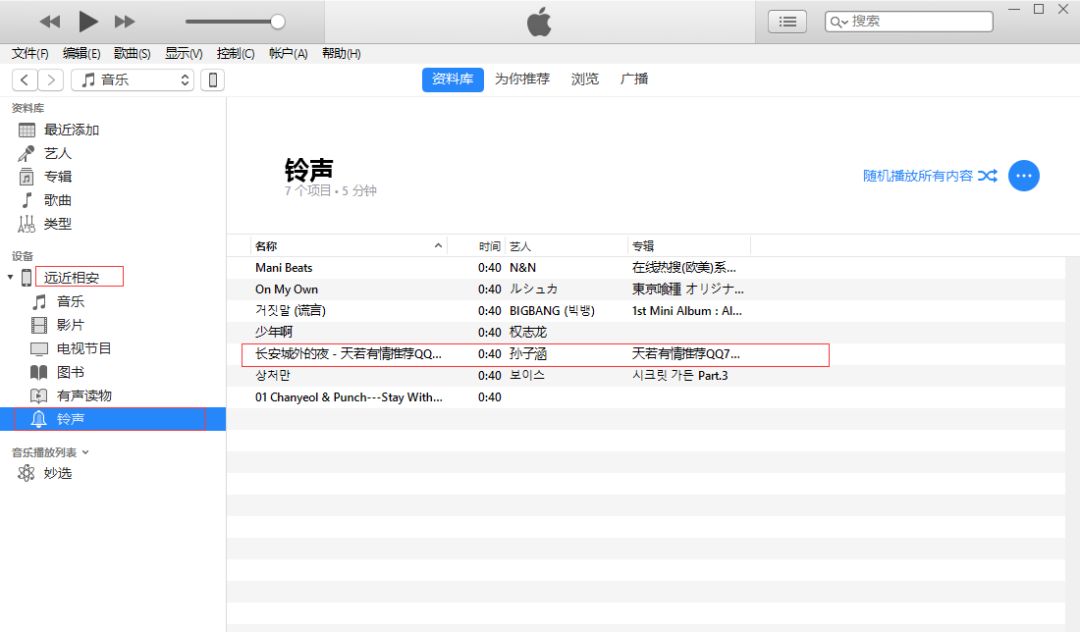This screenshot has width=1080, height=632.
Task: Select the 专辑 (Albums) sidebar entry
Action: click(x=60, y=176)
